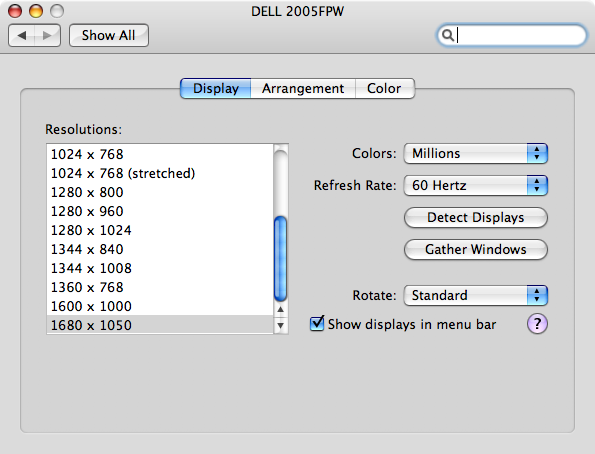
Task: Select the 1024 x 768 resolution
Action: point(159,154)
